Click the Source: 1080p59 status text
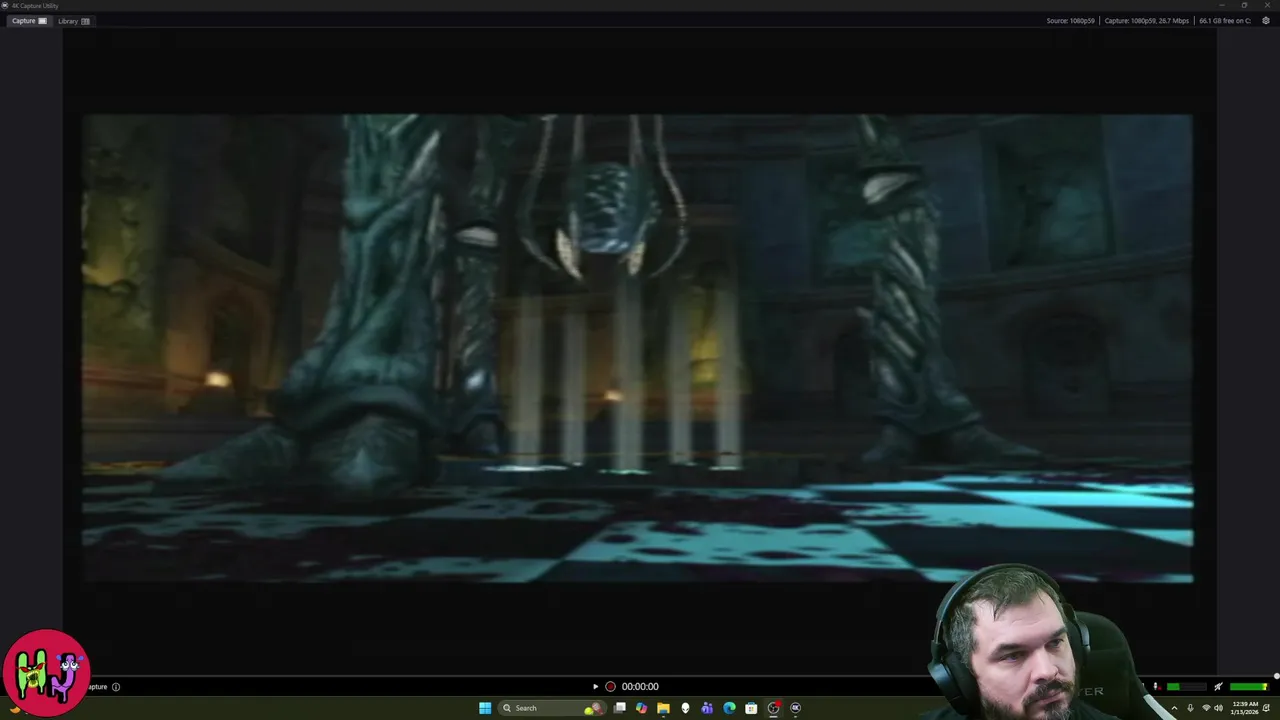The width and height of the screenshot is (1280, 720). click(1071, 21)
